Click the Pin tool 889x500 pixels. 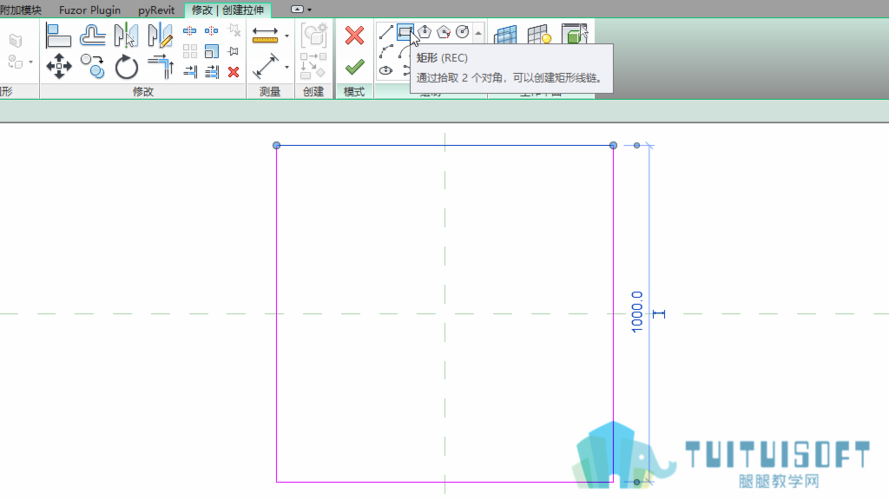(233, 52)
